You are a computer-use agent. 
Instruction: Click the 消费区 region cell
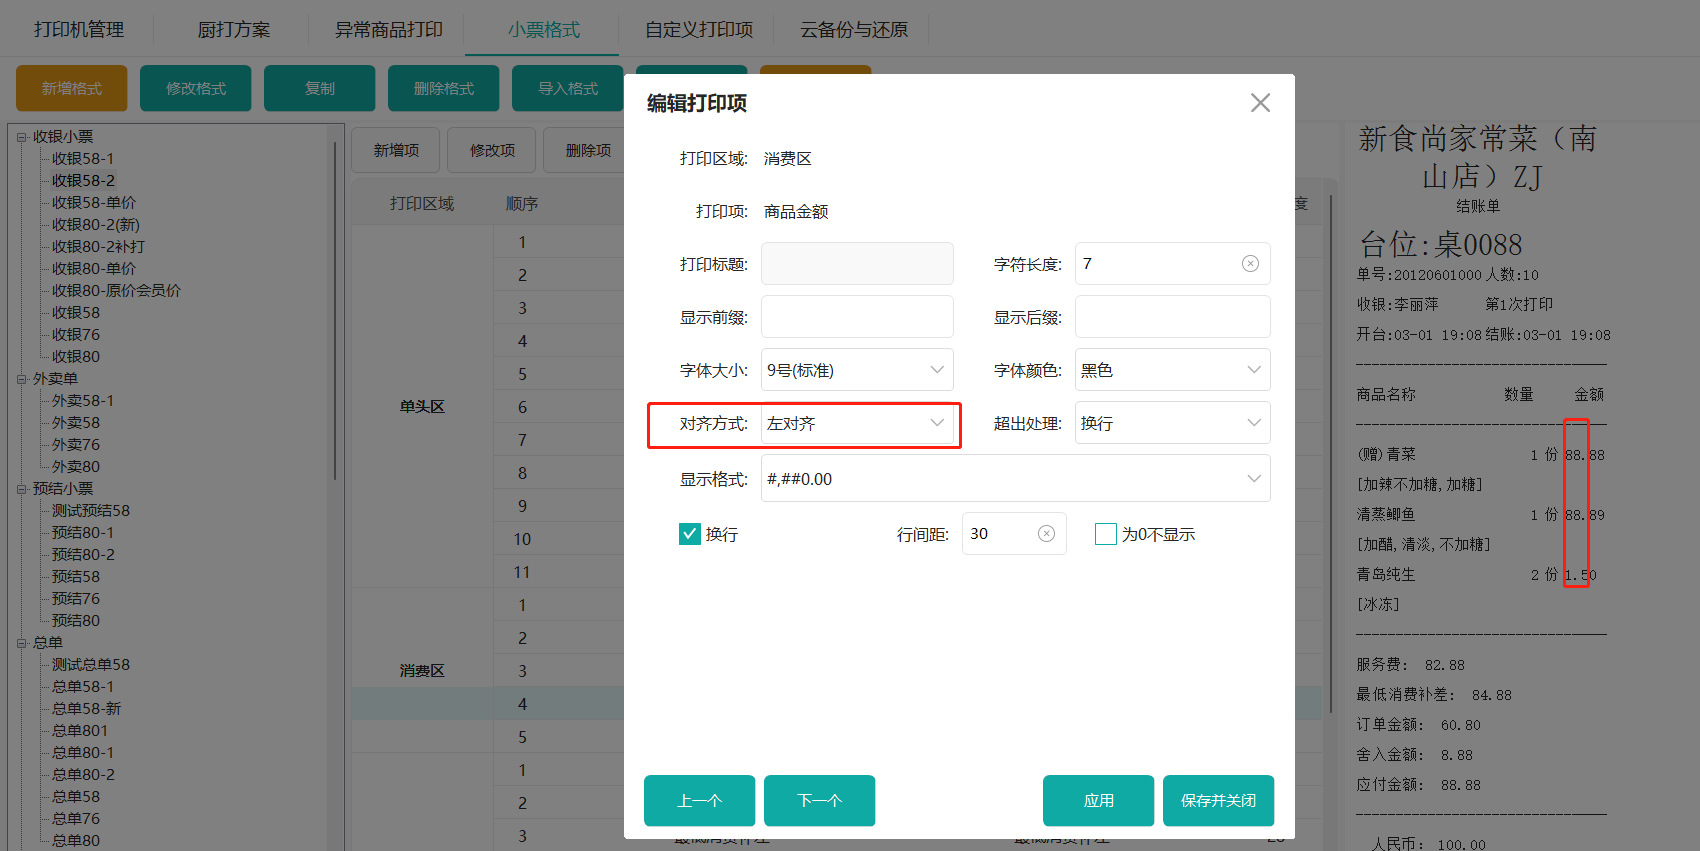coord(422,671)
